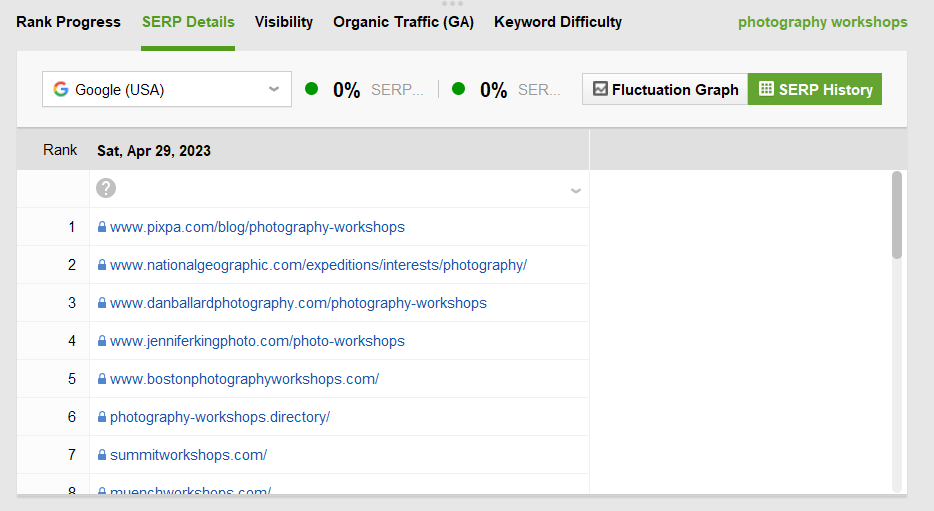Click the lock icon beside danballardphotography.com result
The height and width of the screenshot is (511, 934).
tap(102, 303)
